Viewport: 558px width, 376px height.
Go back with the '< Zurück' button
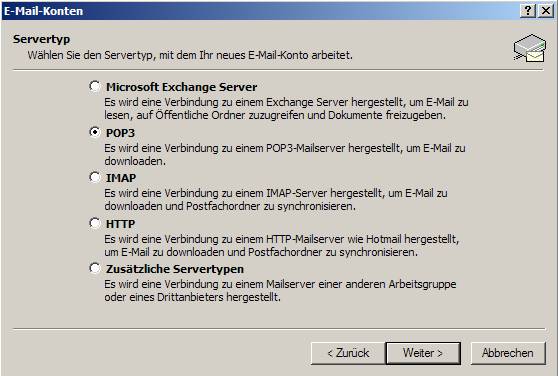click(x=348, y=353)
